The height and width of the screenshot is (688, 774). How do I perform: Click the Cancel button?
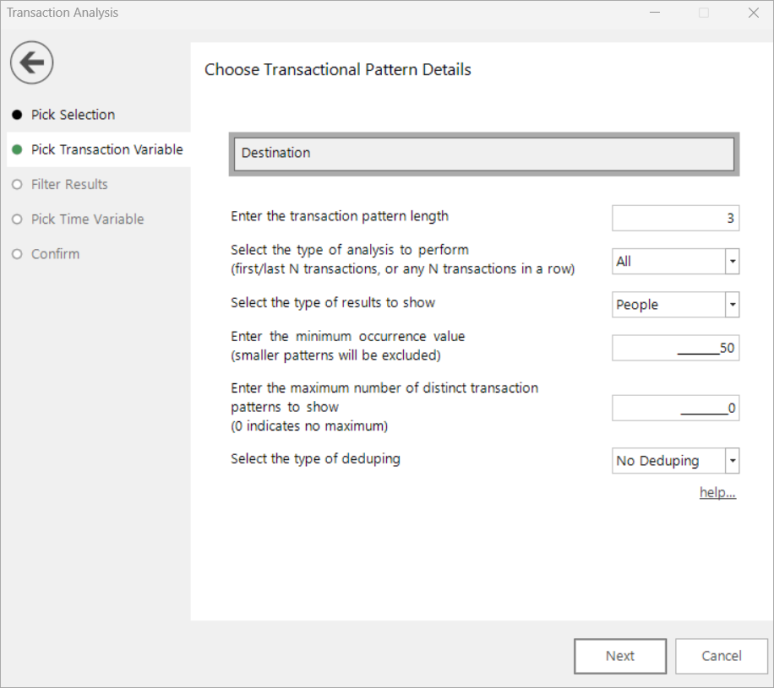pyautogui.click(x=721, y=656)
